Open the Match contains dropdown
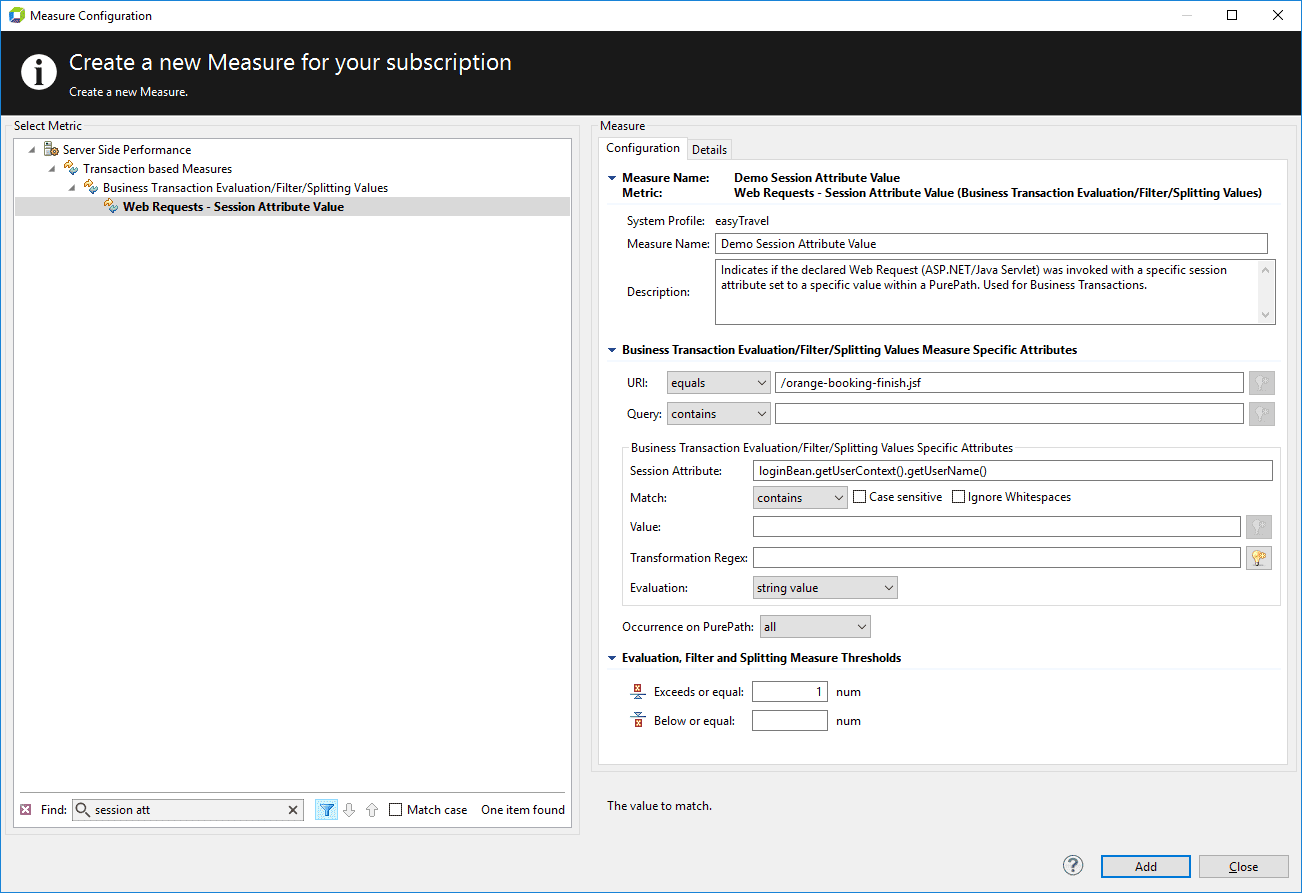Viewport: 1302px width, 893px height. [800, 497]
